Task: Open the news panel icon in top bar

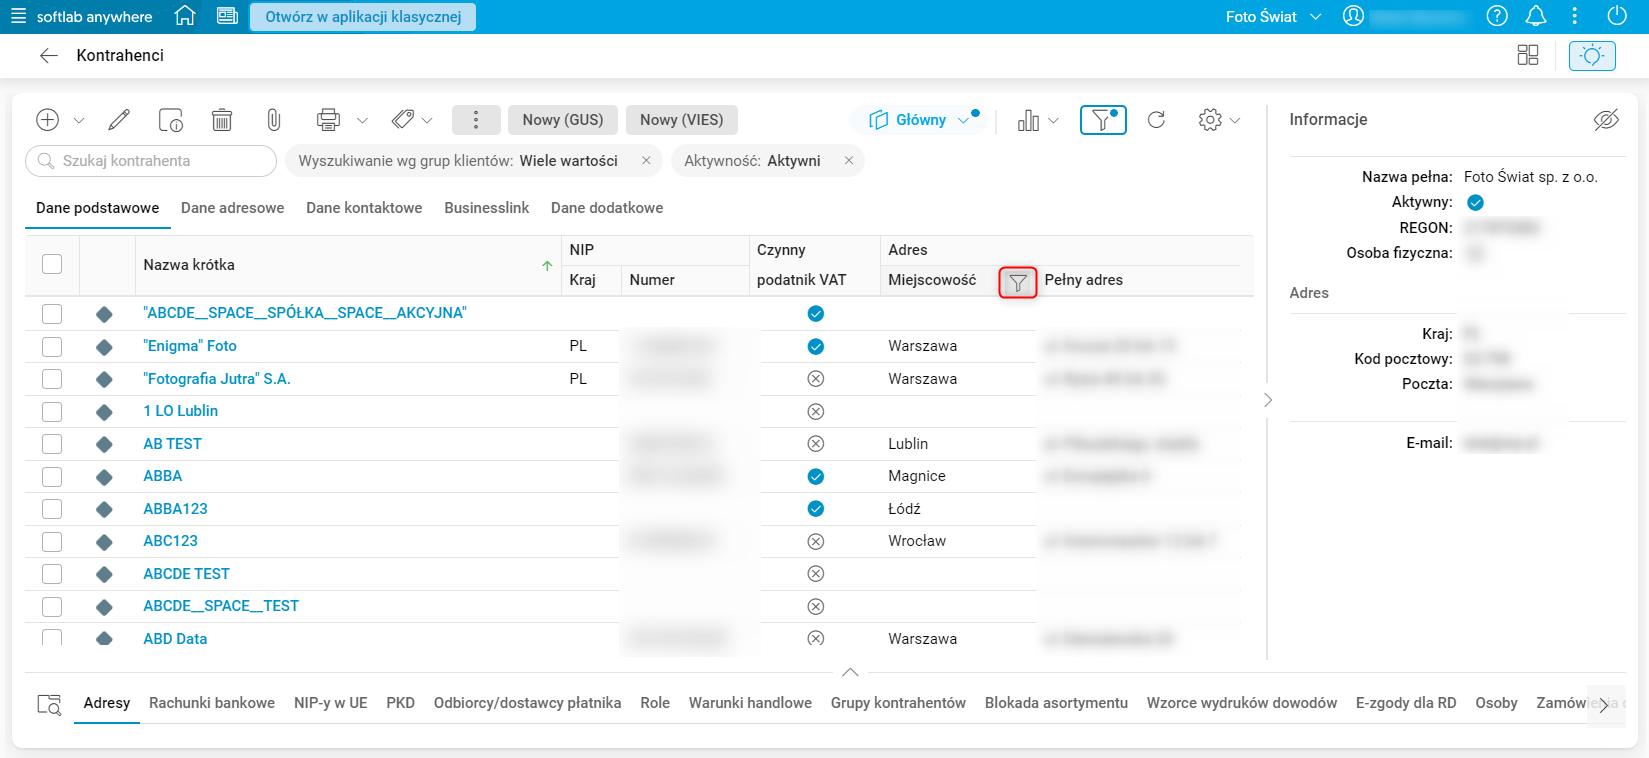Action: tap(227, 16)
